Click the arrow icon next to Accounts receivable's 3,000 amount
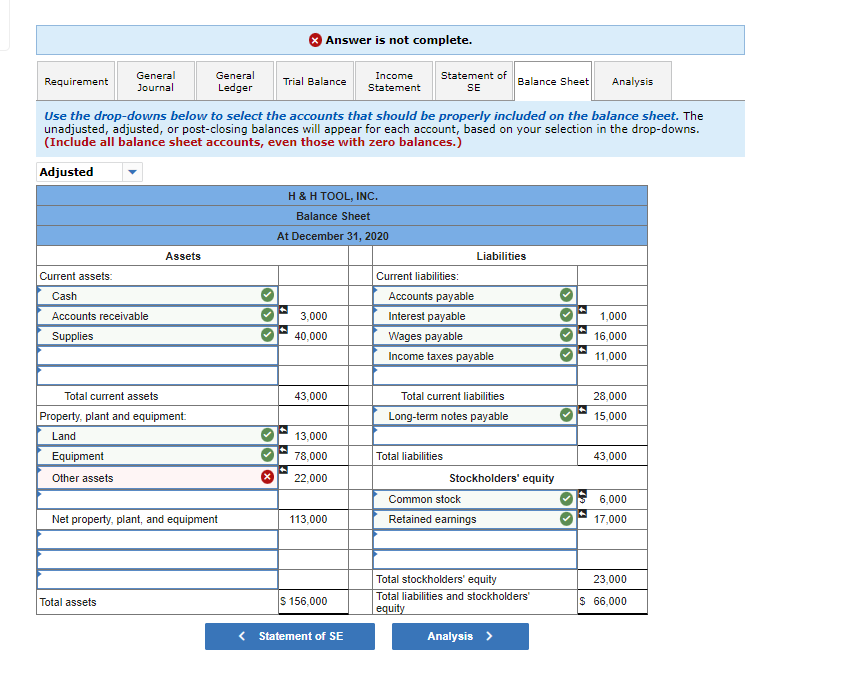The width and height of the screenshot is (857, 698). pos(286,311)
